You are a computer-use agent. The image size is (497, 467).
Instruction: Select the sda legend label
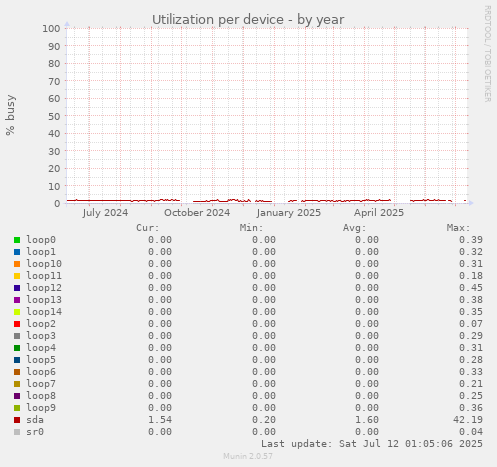click(35, 420)
